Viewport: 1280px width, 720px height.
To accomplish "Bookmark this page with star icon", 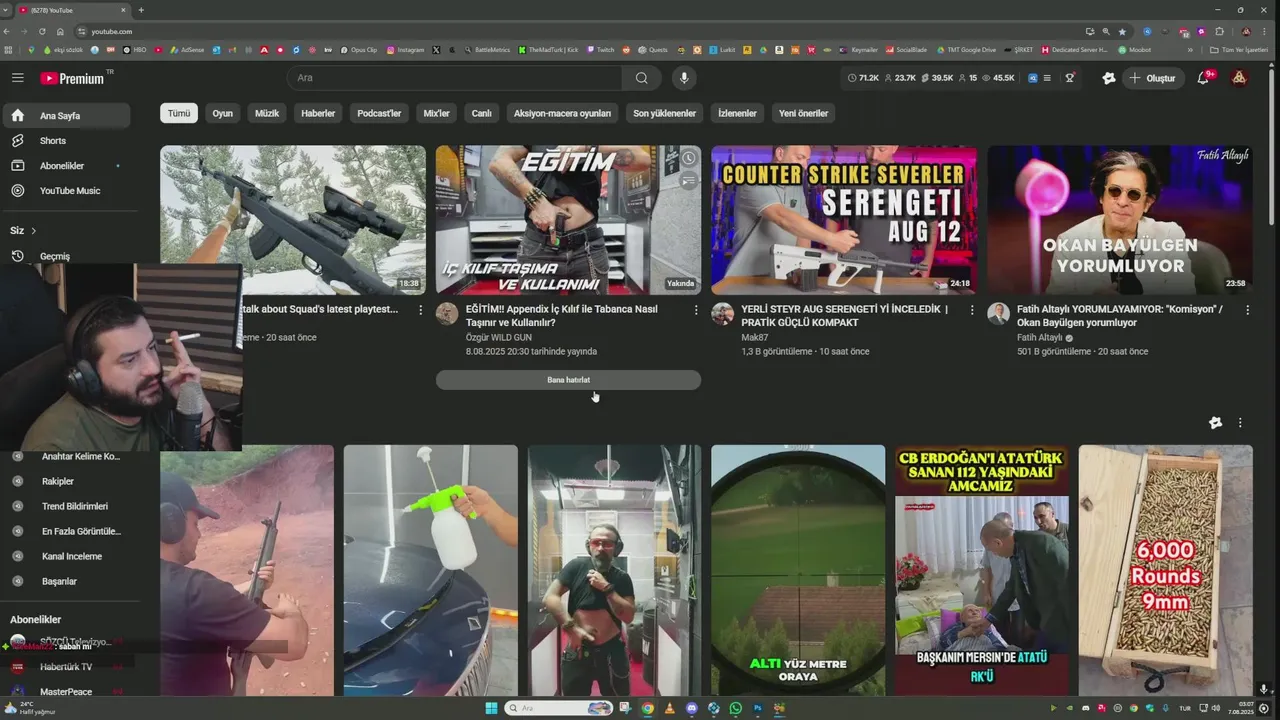I will click(1121, 31).
